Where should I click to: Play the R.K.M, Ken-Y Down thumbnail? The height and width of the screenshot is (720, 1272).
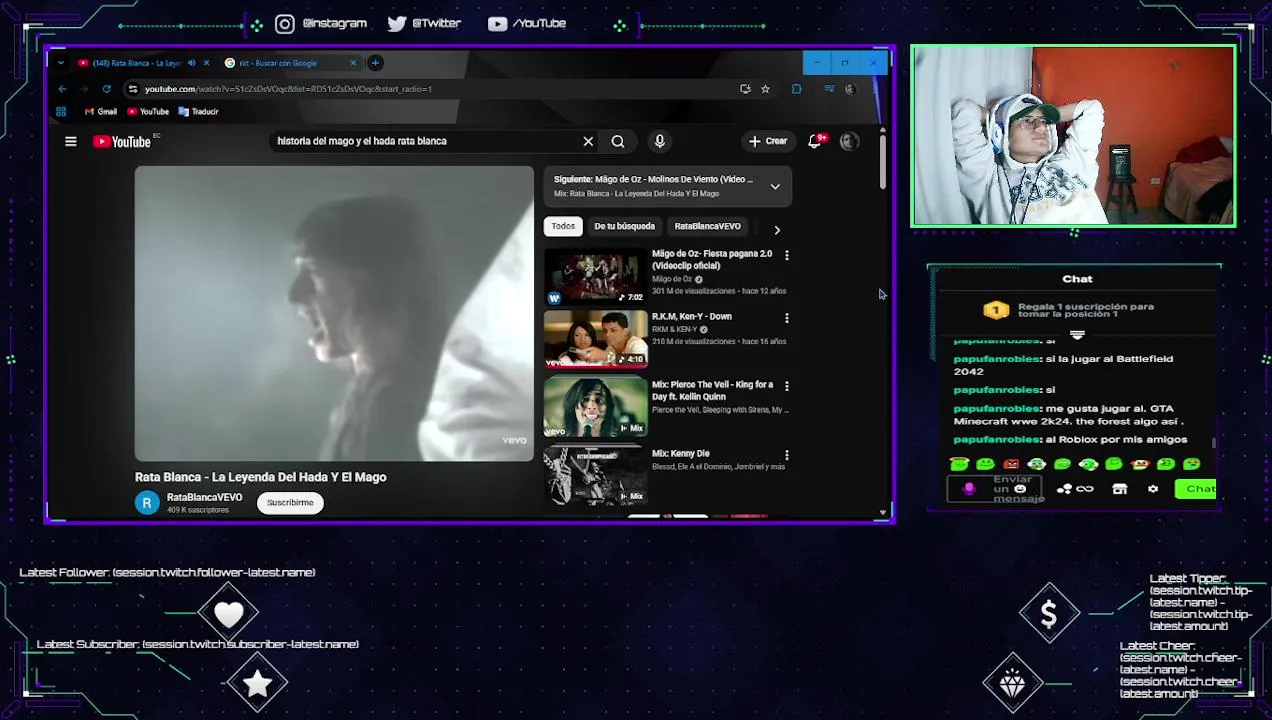[x=595, y=339]
